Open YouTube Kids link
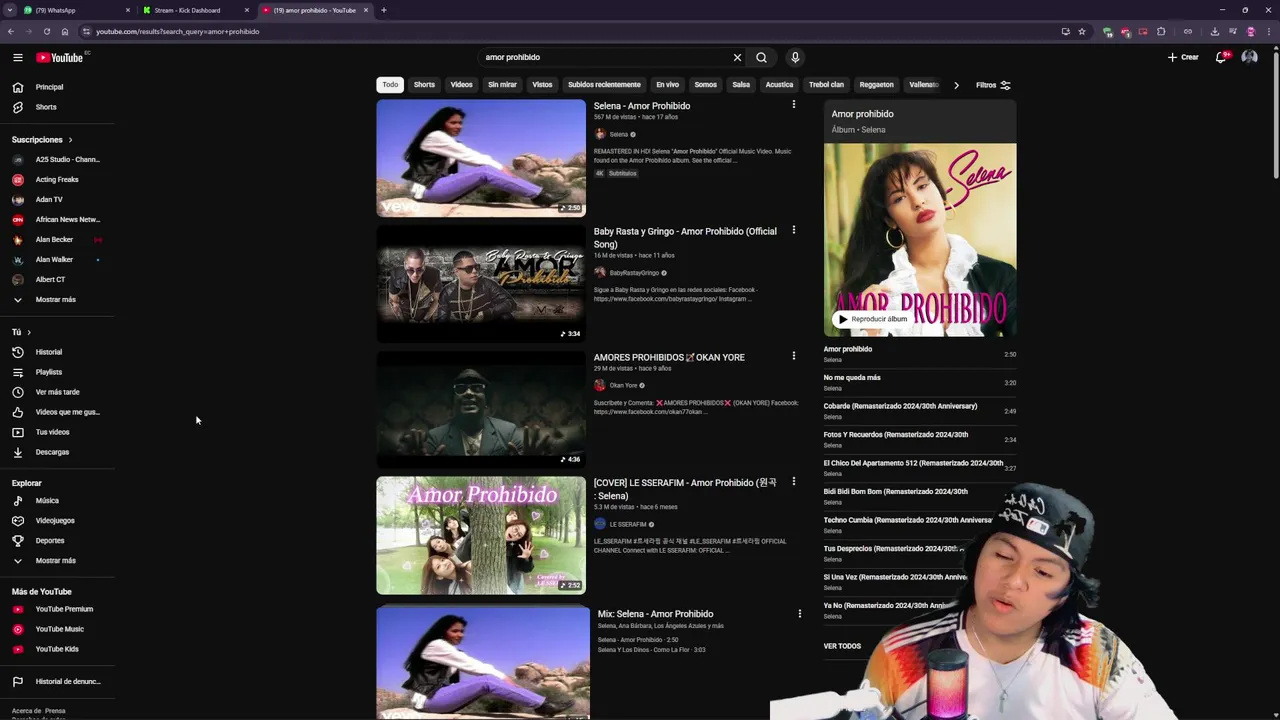 point(57,649)
